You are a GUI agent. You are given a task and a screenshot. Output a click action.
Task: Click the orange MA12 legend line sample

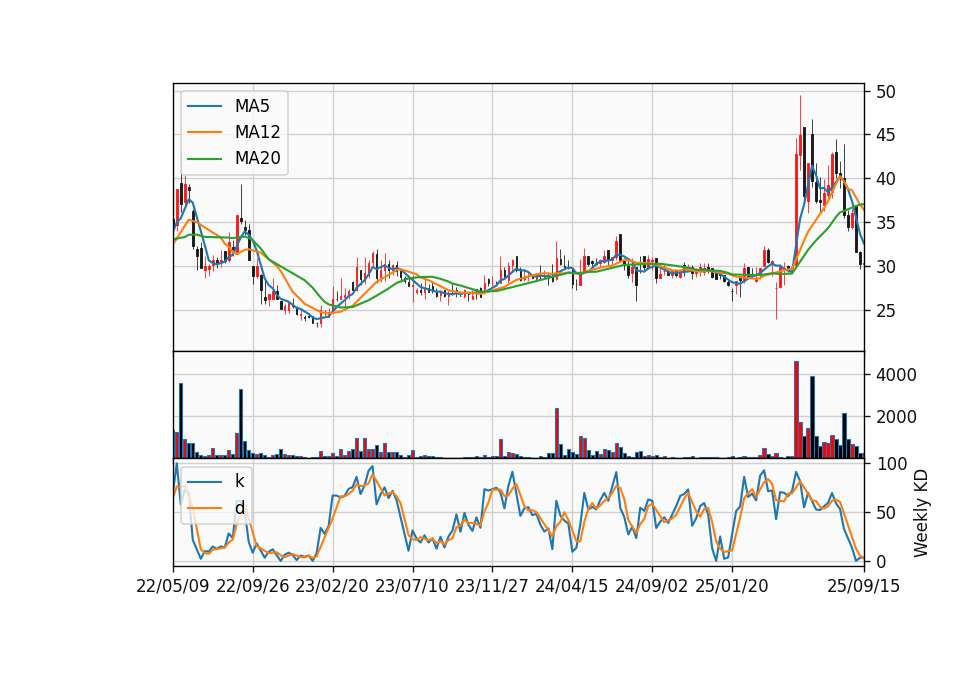pyautogui.click(x=204, y=132)
